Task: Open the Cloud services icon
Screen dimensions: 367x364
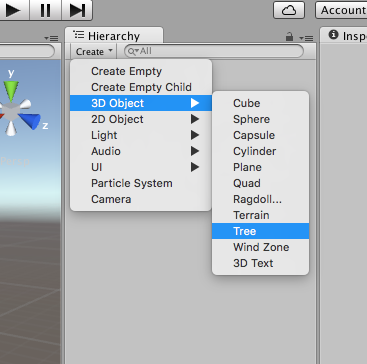Action: 289,10
